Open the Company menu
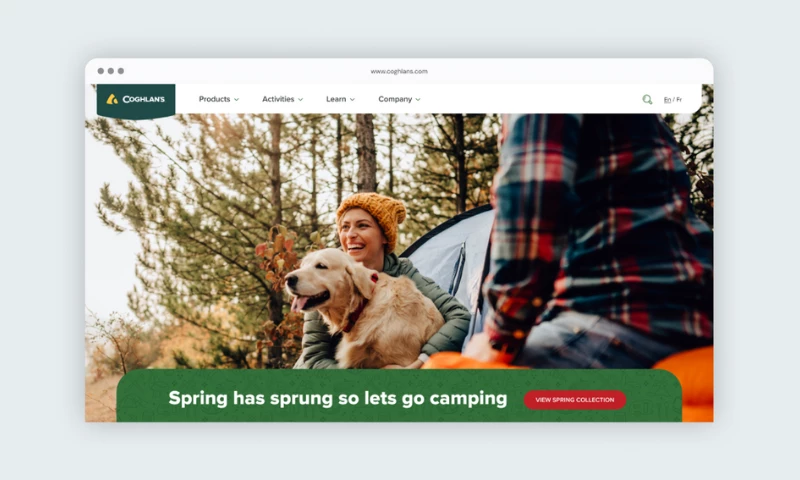 coord(395,99)
